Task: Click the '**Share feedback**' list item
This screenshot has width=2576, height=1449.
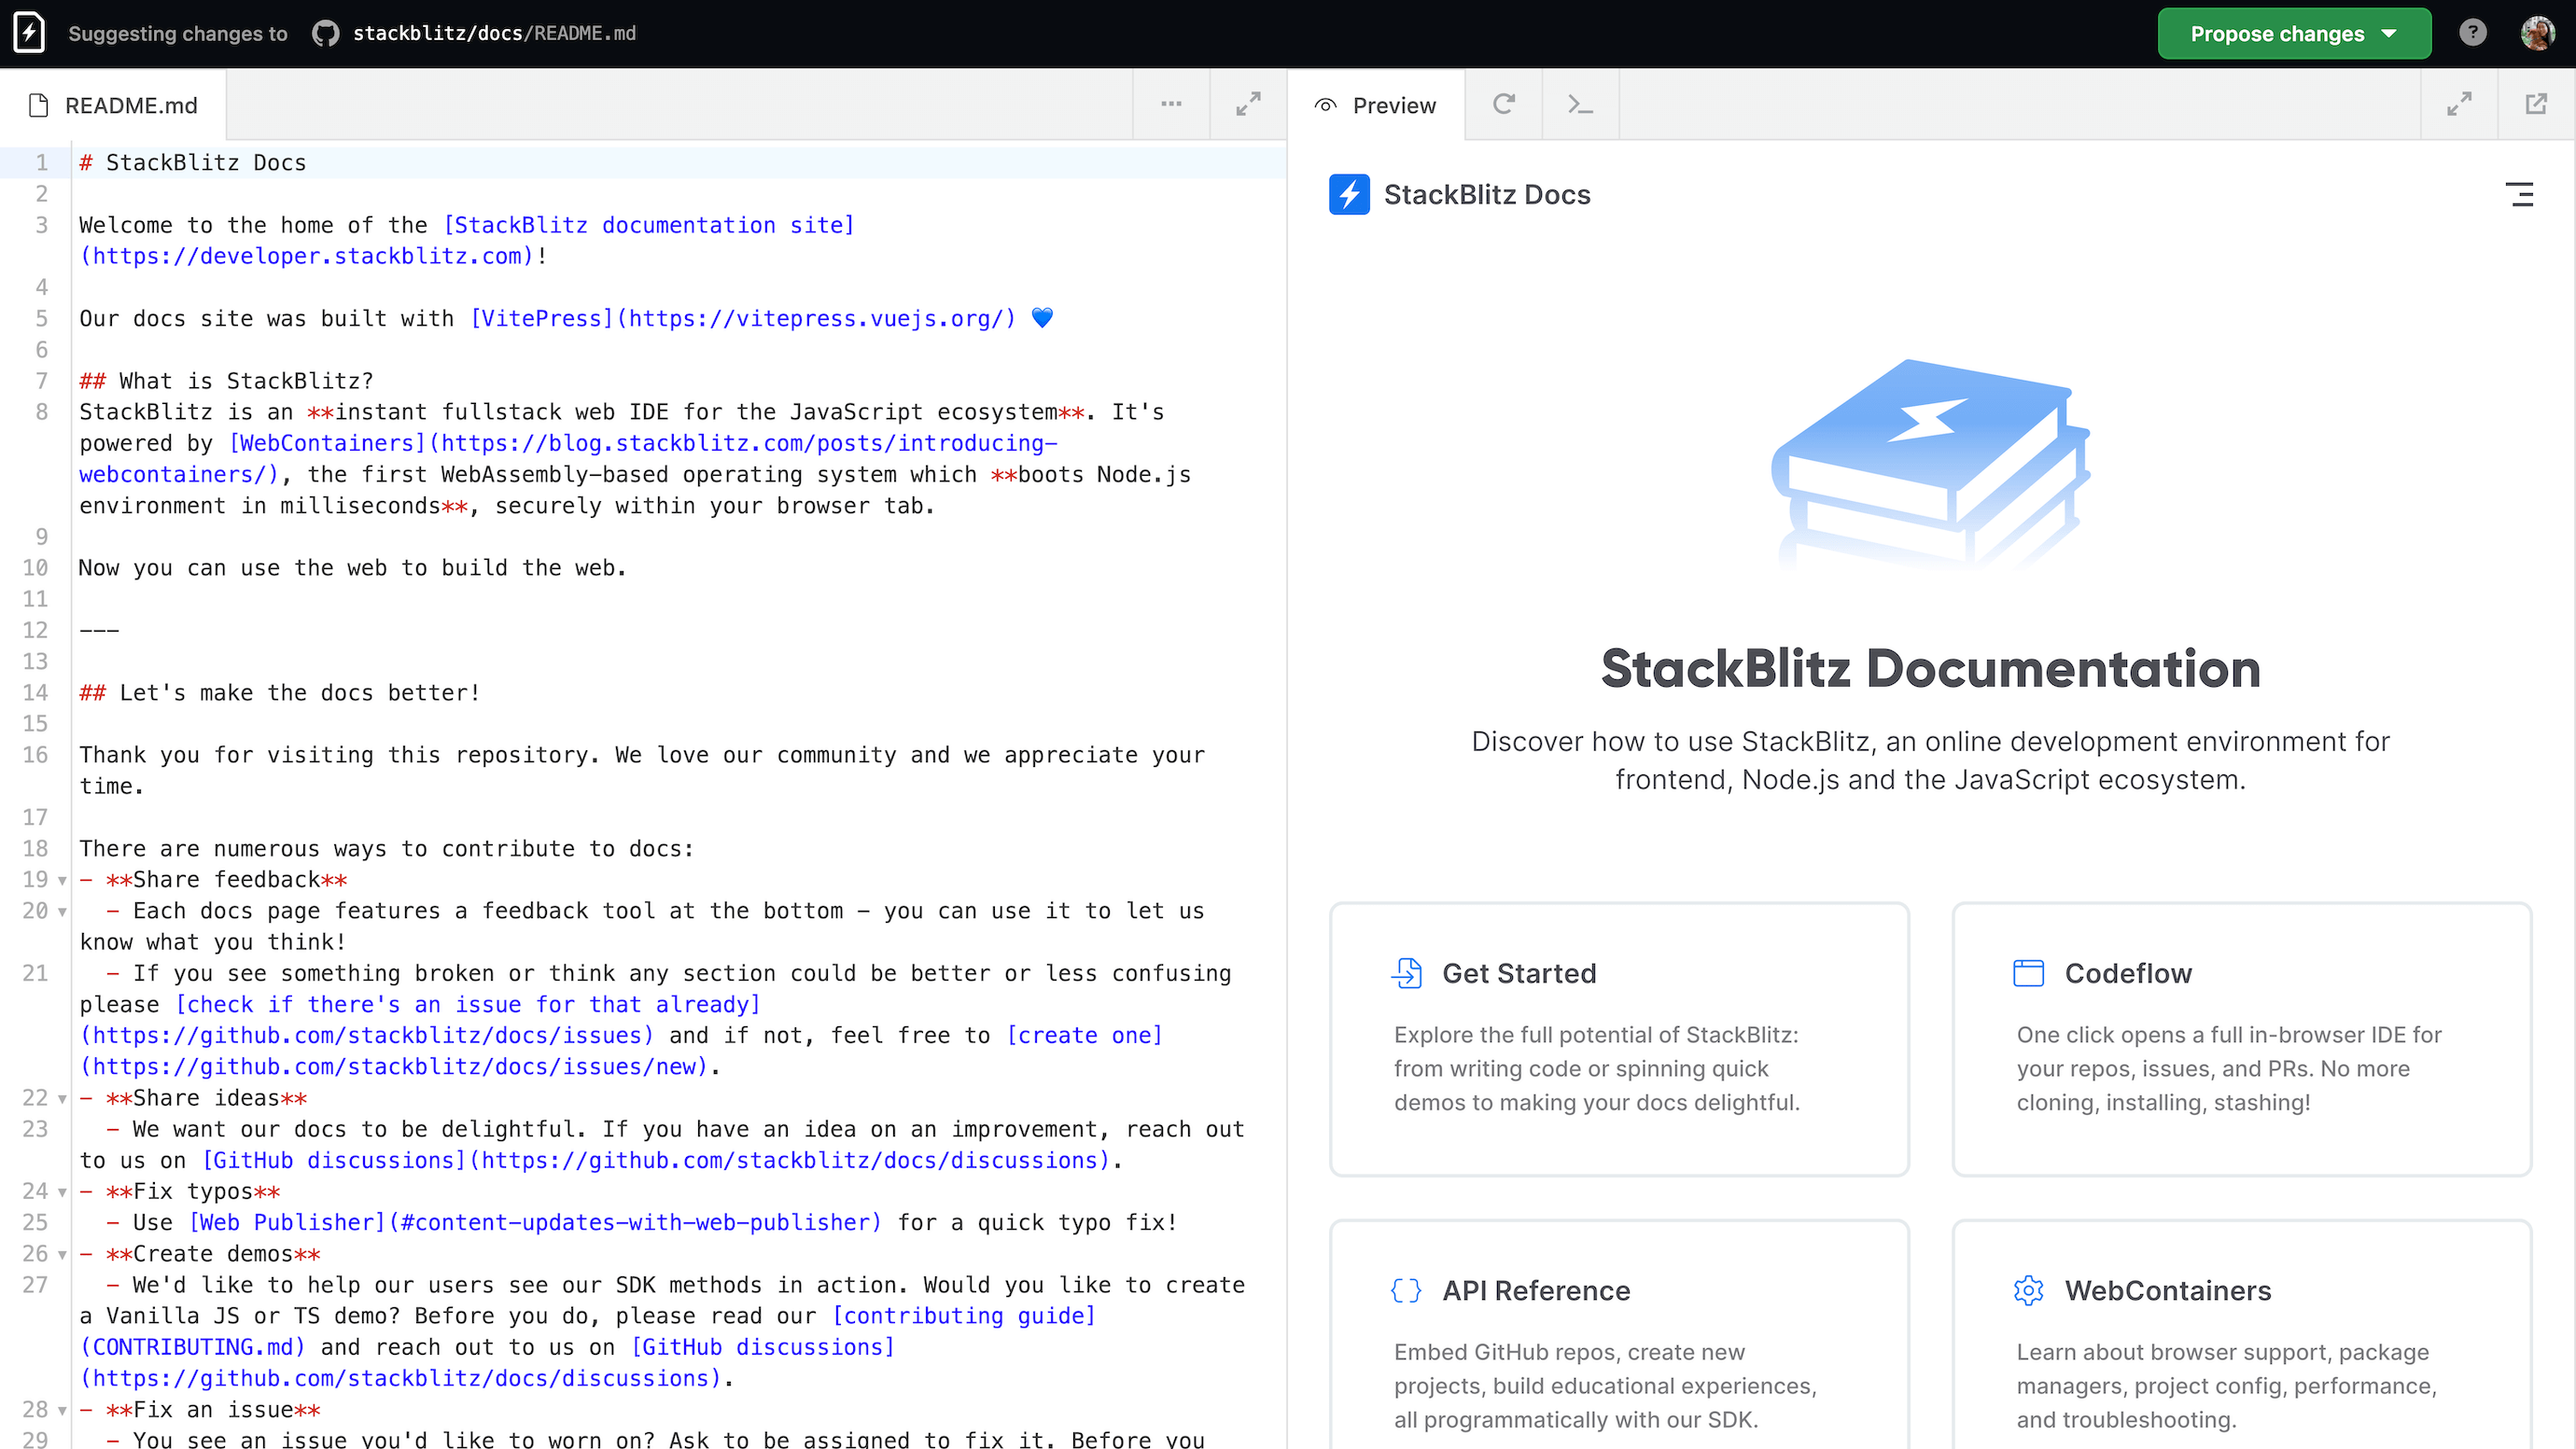Action: click(x=213, y=880)
